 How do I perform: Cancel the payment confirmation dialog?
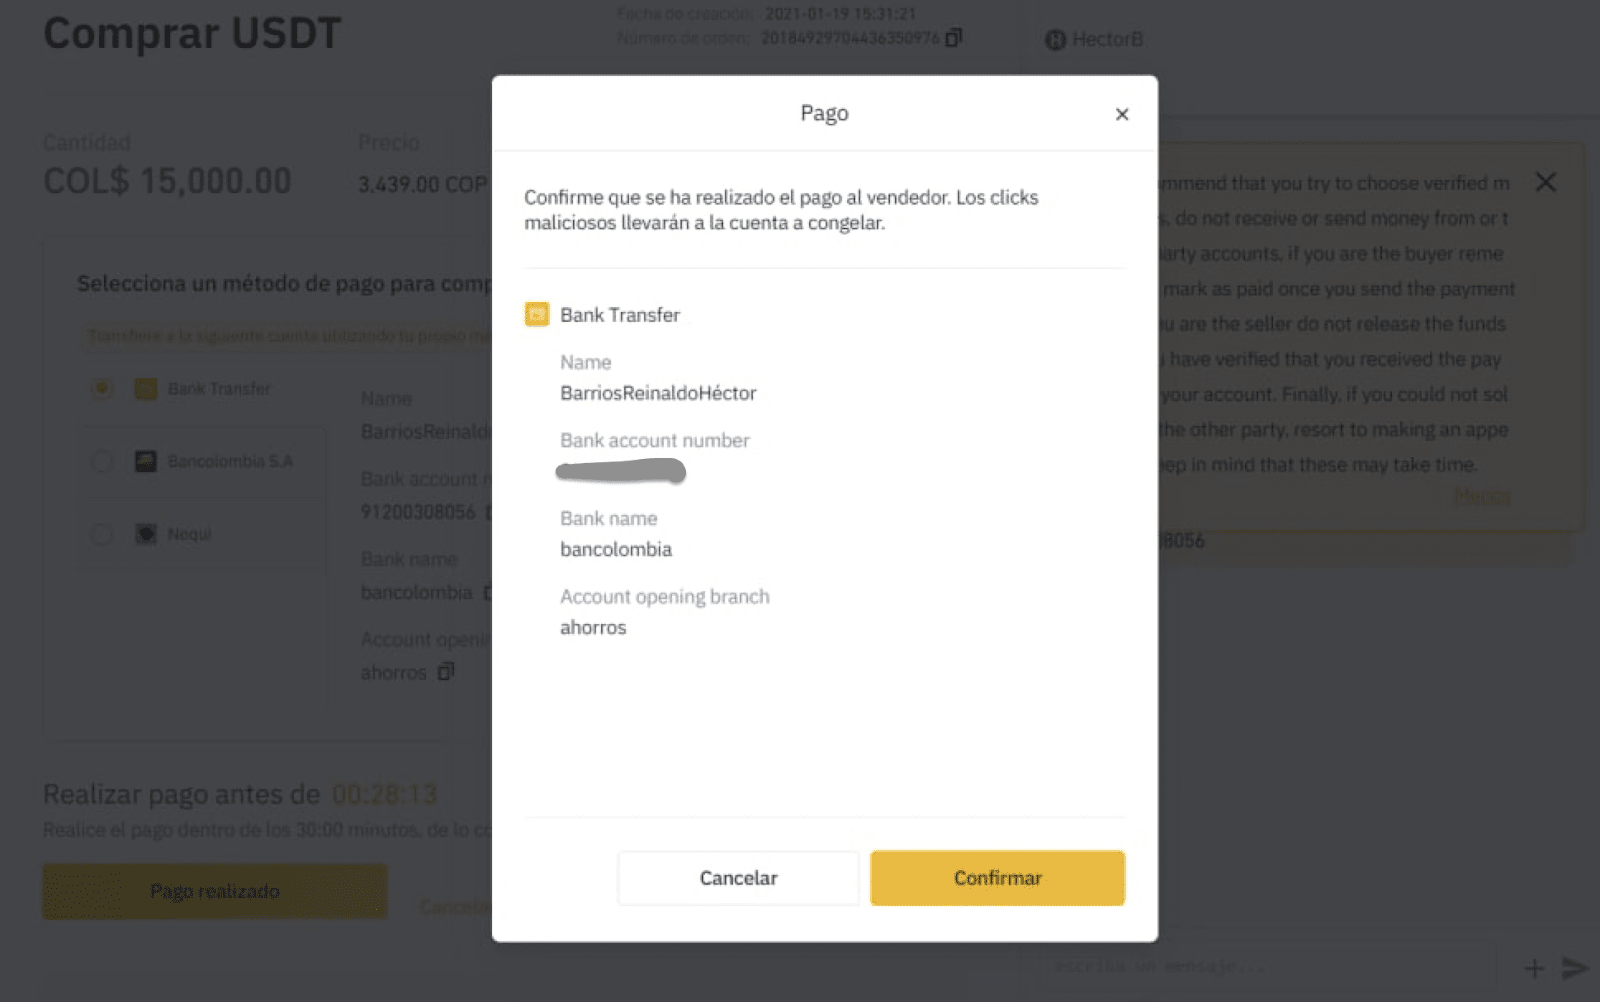pos(738,878)
